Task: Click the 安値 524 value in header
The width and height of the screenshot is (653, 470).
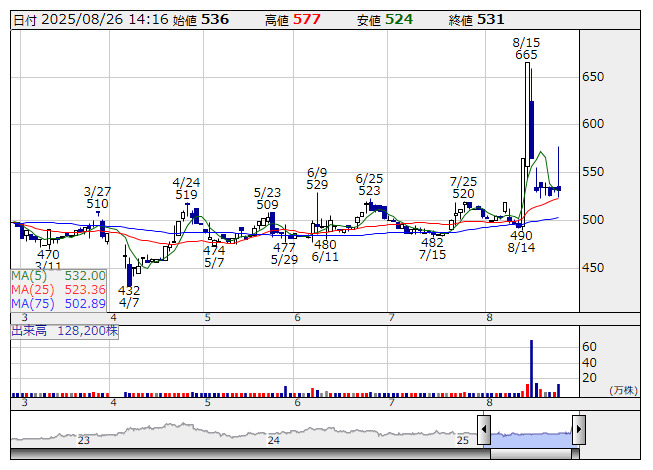Action: point(399,20)
